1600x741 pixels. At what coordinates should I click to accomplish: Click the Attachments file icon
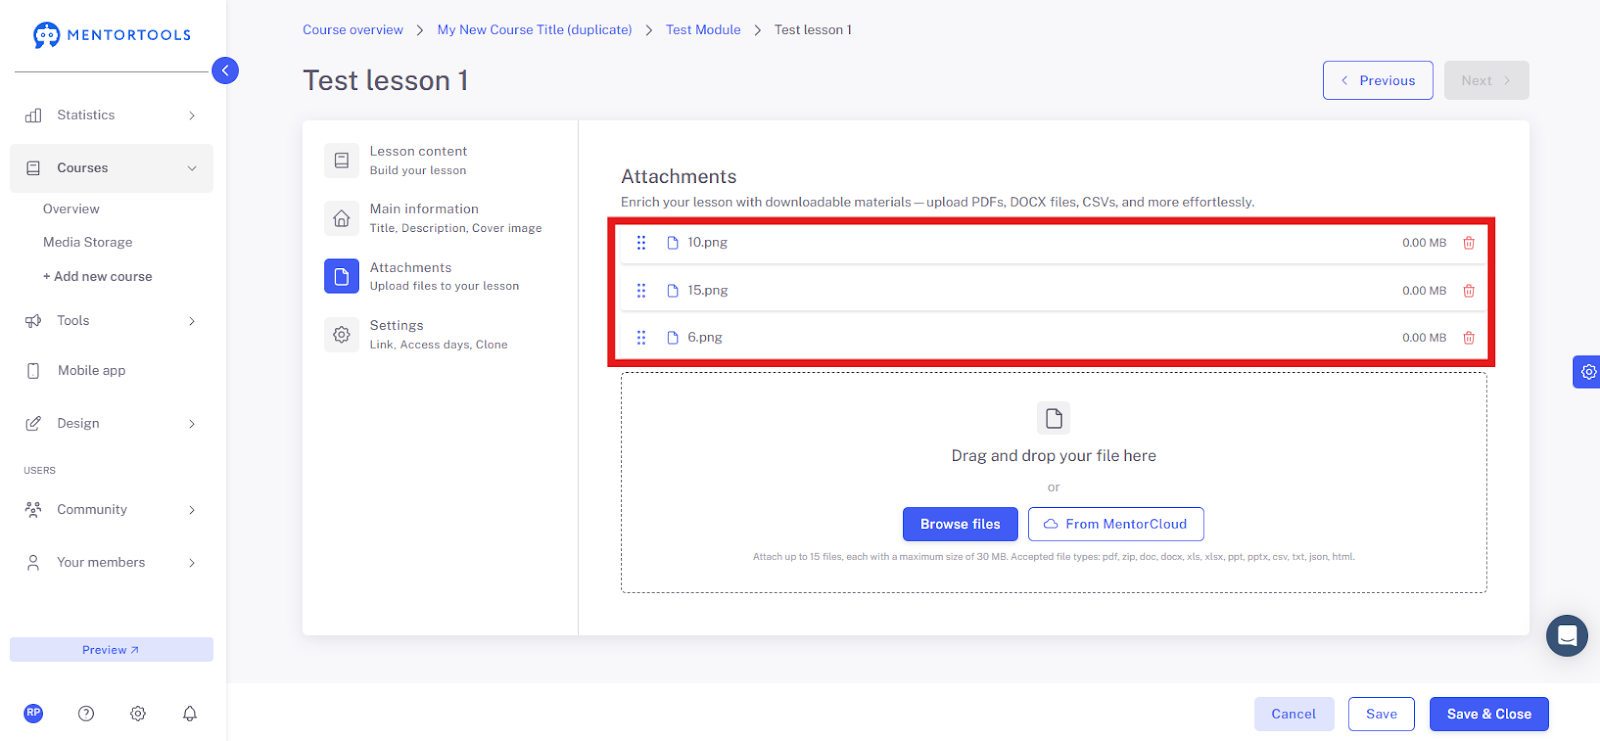(x=341, y=276)
